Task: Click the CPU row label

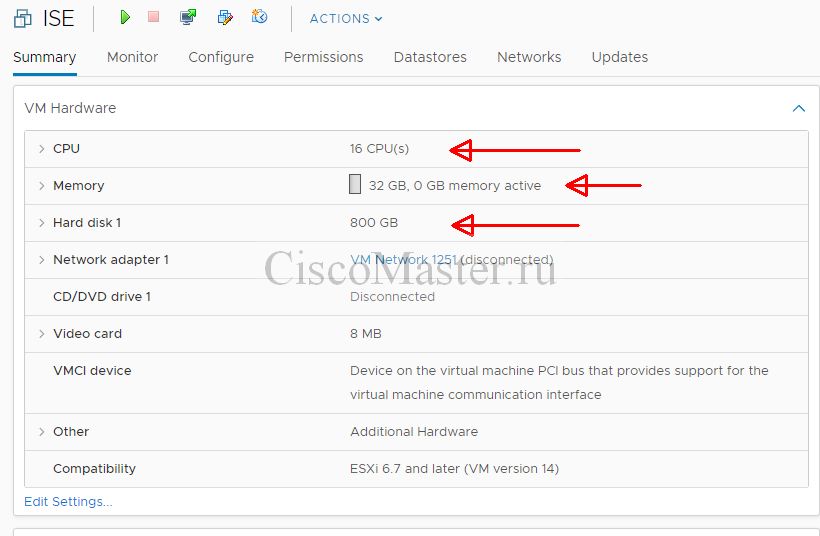Action: tap(66, 149)
